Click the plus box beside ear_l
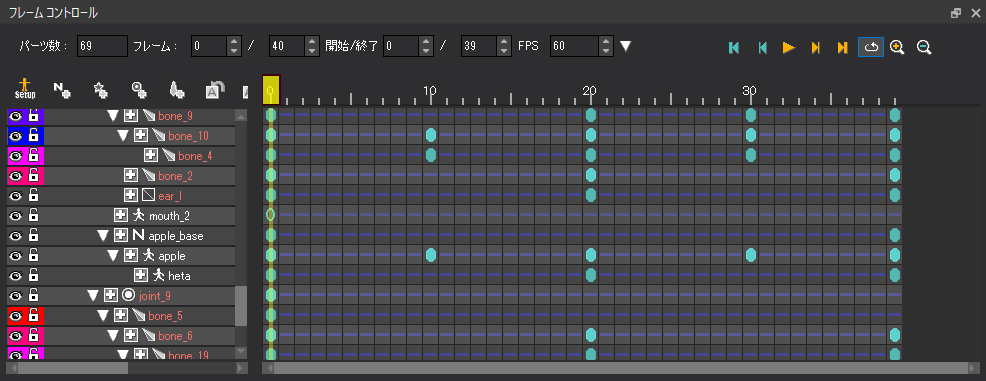Viewport: 986px width, 381px height. [131, 196]
